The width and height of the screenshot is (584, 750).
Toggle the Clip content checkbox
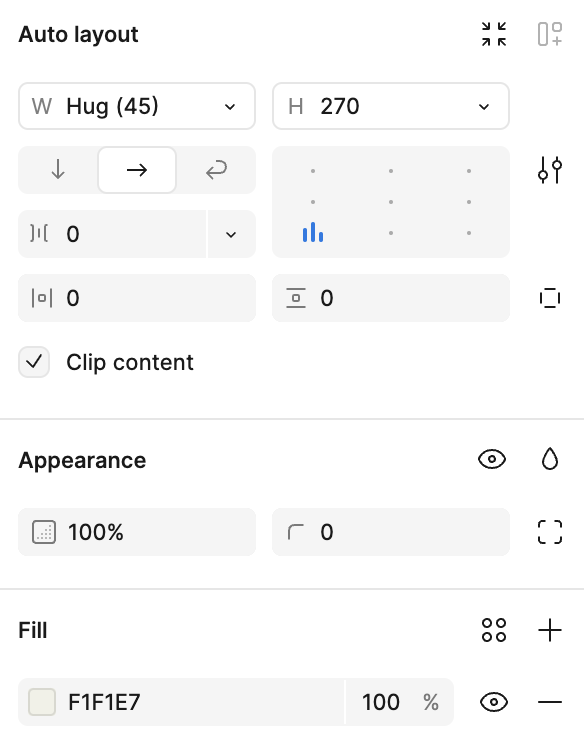34,362
